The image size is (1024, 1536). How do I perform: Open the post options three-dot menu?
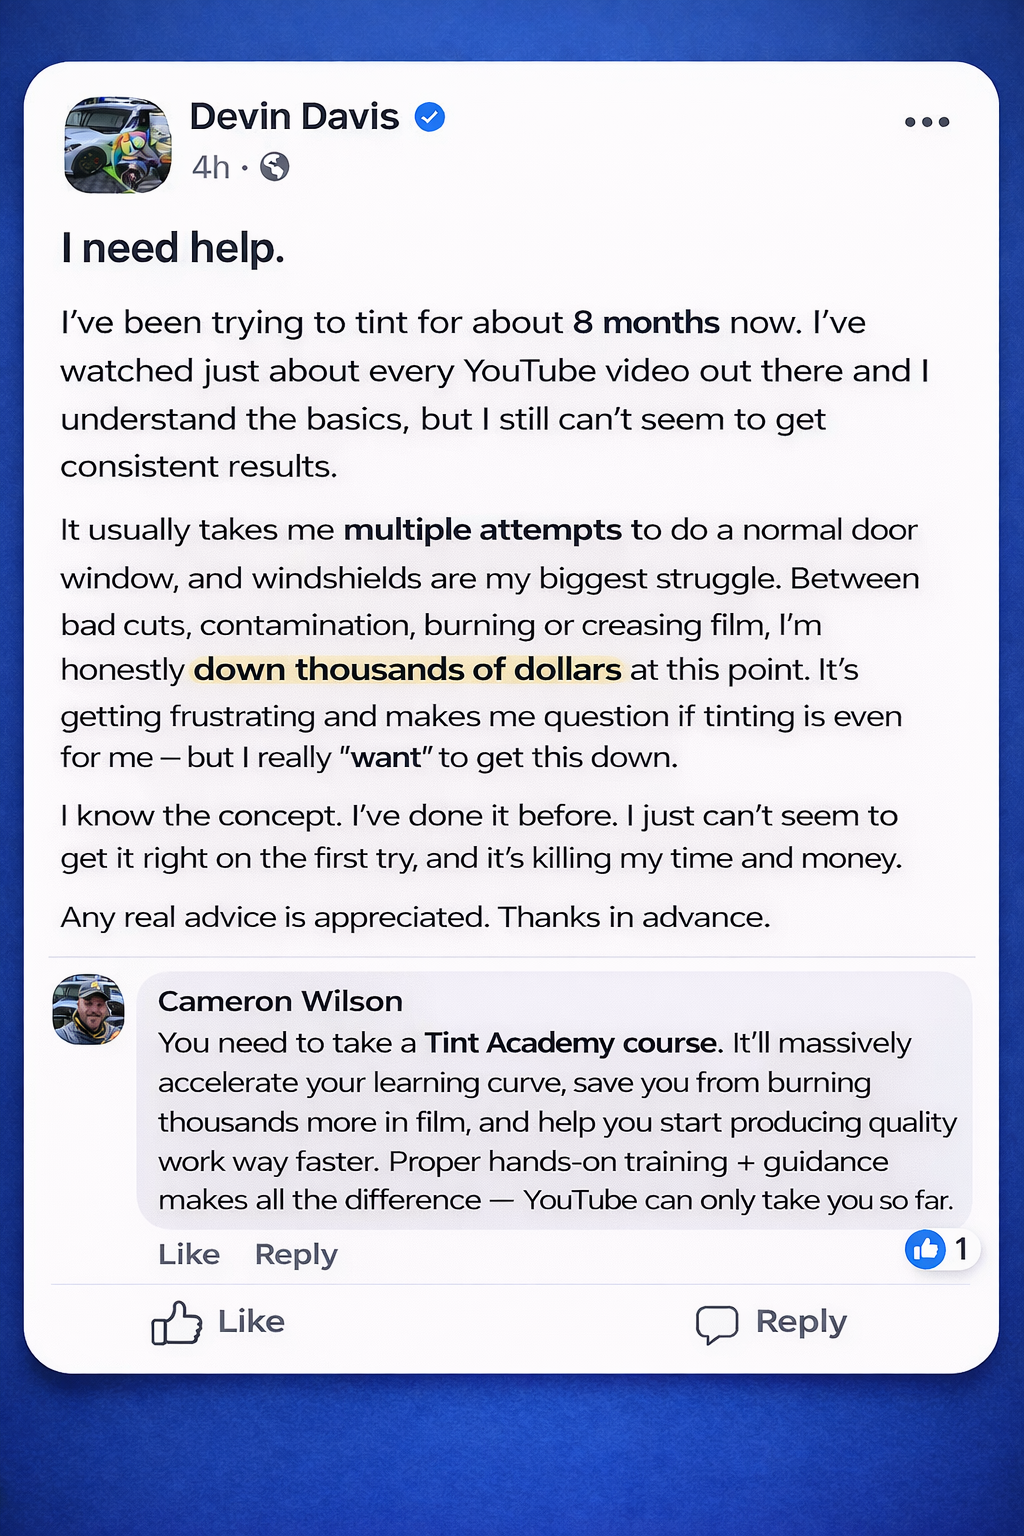926,122
